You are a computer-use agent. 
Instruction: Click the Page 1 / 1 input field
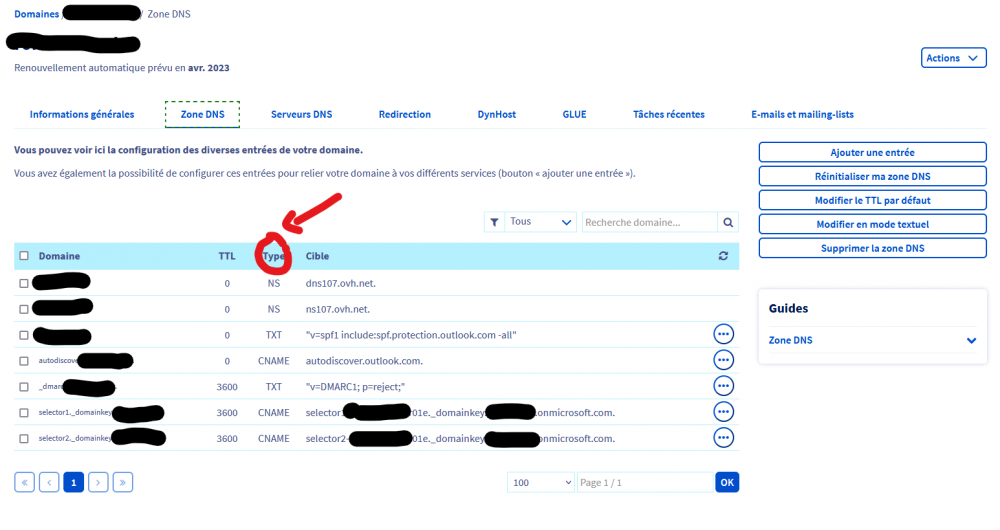(x=645, y=482)
